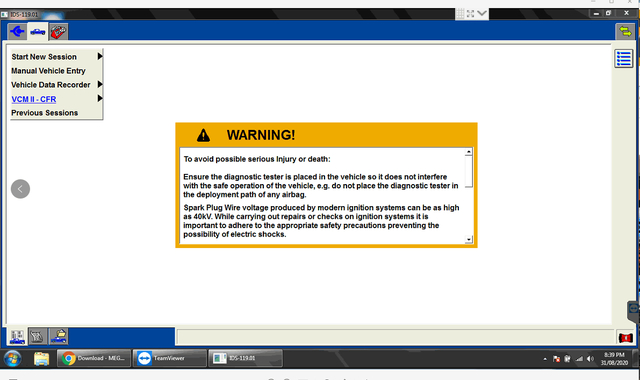The height and width of the screenshot is (380, 640).
Task: Click the WARNING! heading text
Action: (261, 135)
